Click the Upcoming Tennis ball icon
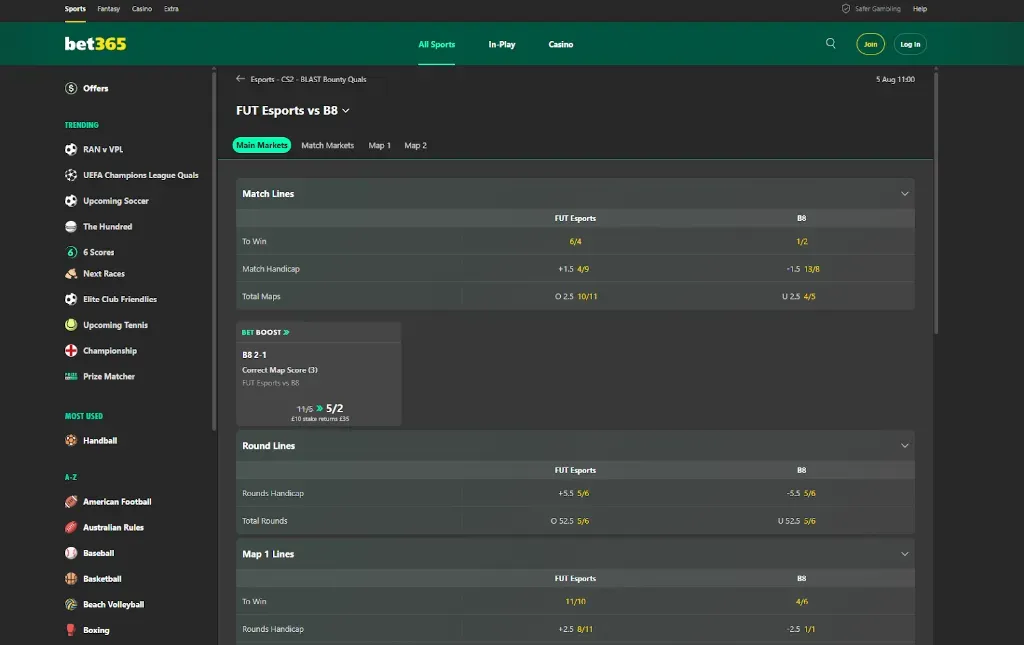Image resolution: width=1024 pixels, height=645 pixels. point(71,325)
